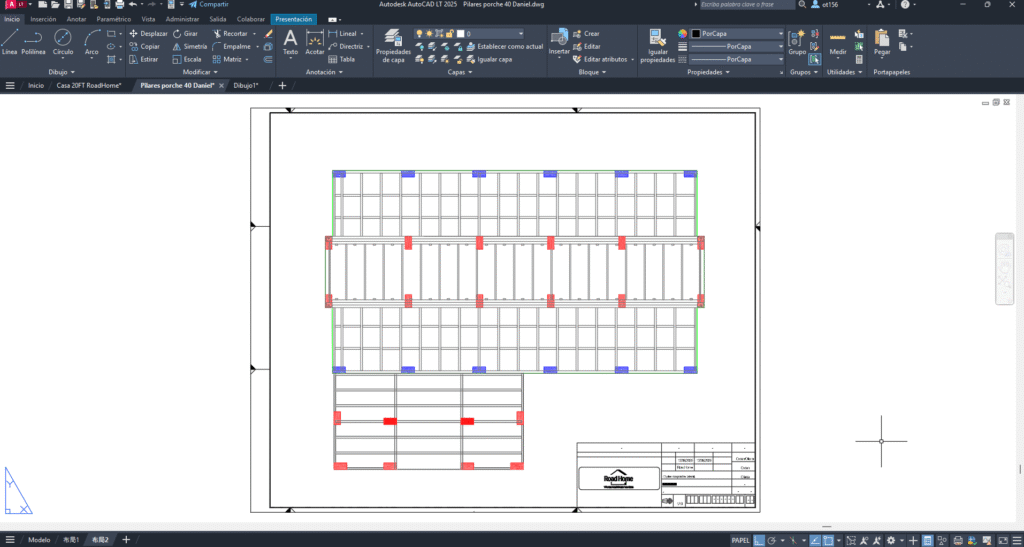Toggle PAPEL space button in status bar
Image resolution: width=1024 pixels, height=547 pixels.
coord(741,540)
